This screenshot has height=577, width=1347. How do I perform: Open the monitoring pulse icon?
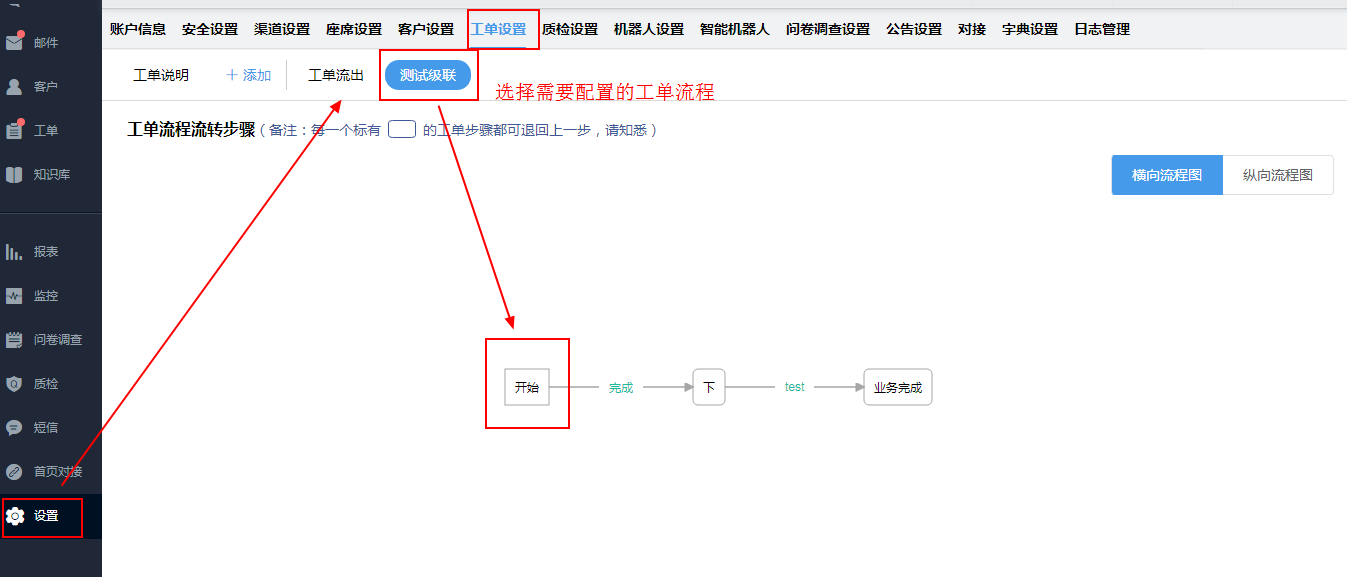(x=14, y=296)
